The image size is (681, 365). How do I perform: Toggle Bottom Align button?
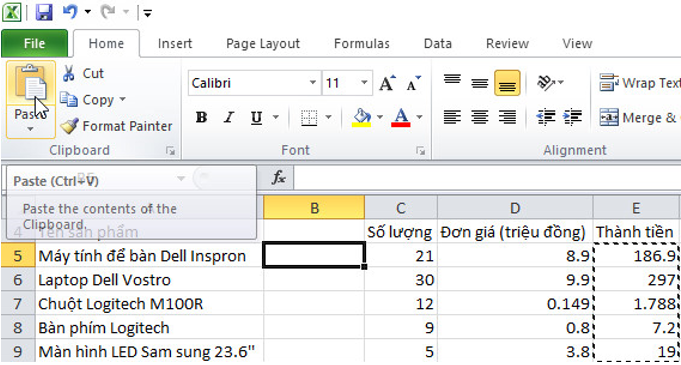pyautogui.click(x=507, y=83)
